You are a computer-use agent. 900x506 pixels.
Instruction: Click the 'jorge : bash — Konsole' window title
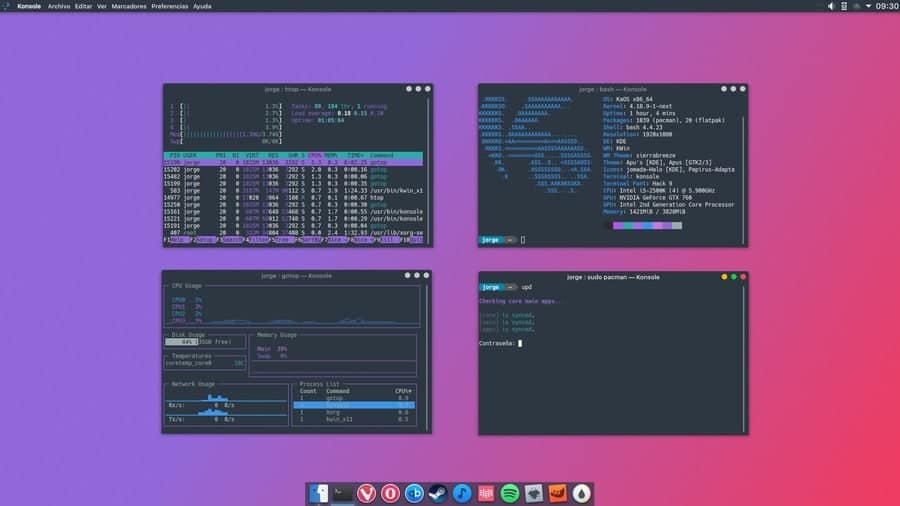612,89
